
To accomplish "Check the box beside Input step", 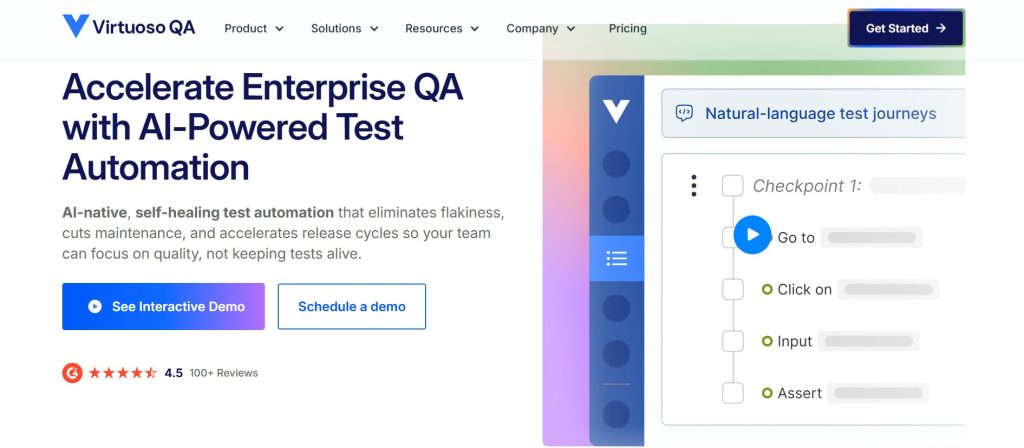I will pyautogui.click(x=733, y=341).
